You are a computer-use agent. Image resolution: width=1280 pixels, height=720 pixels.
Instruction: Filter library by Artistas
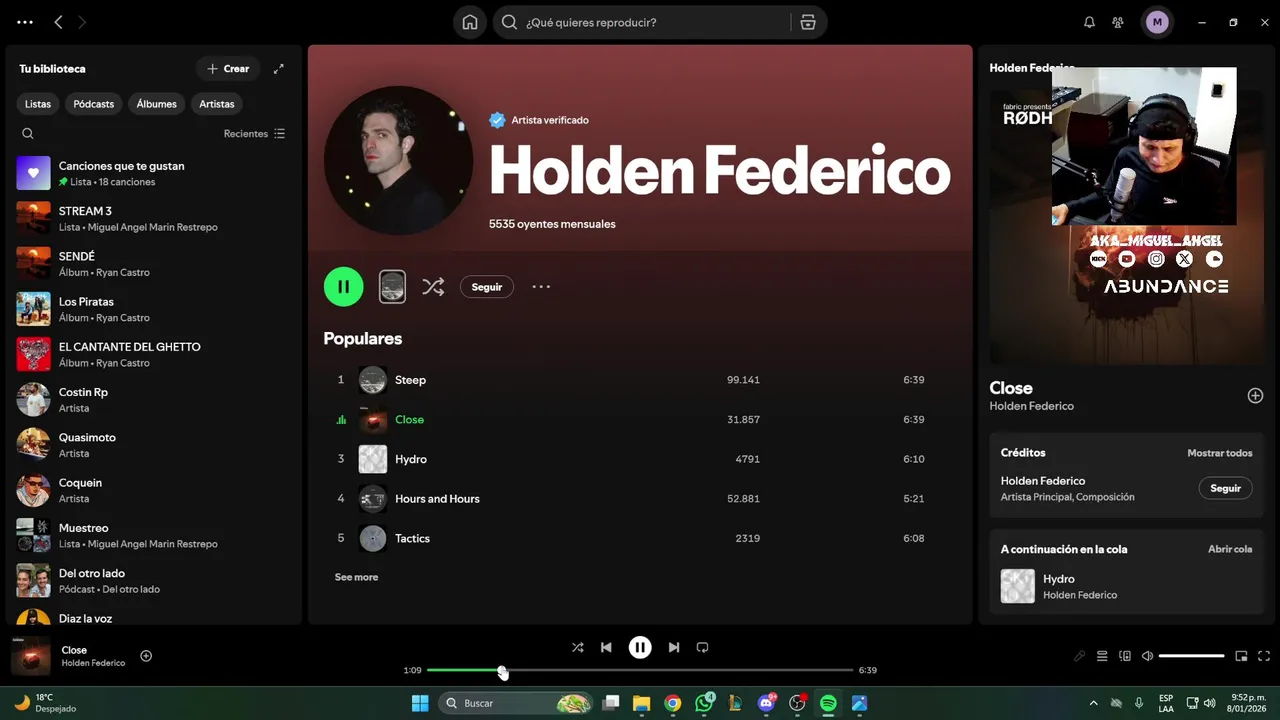[x=217, y=104]
